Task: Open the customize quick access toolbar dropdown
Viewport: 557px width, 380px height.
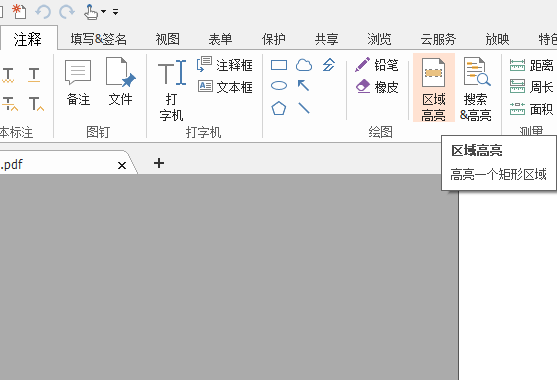Action: [115, 12]
